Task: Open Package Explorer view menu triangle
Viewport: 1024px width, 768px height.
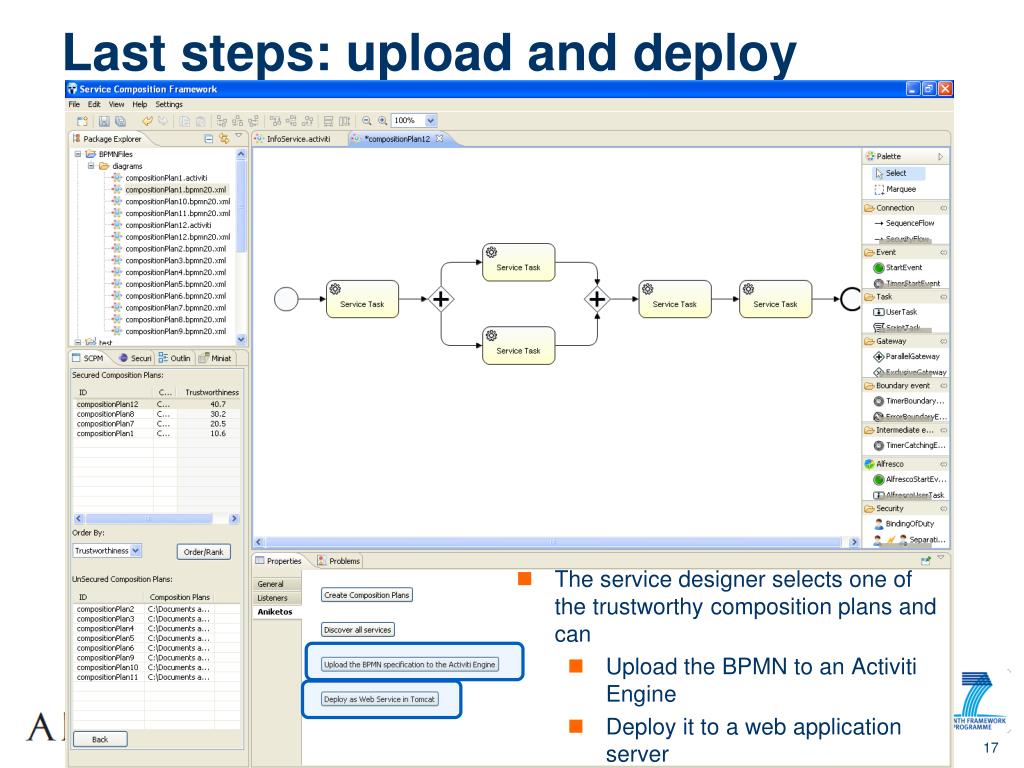Action: 239,135
